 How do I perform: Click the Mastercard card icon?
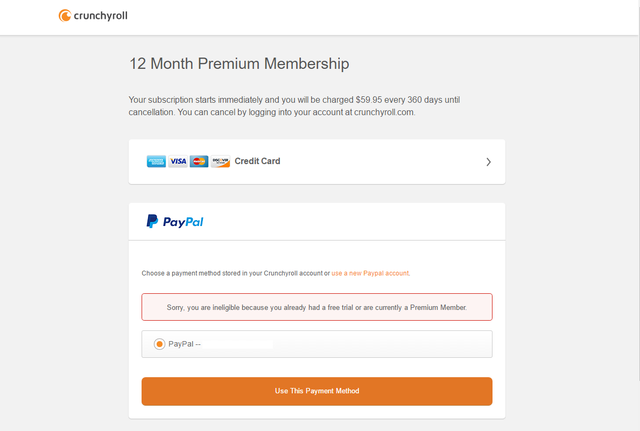(x=199, y=161)
